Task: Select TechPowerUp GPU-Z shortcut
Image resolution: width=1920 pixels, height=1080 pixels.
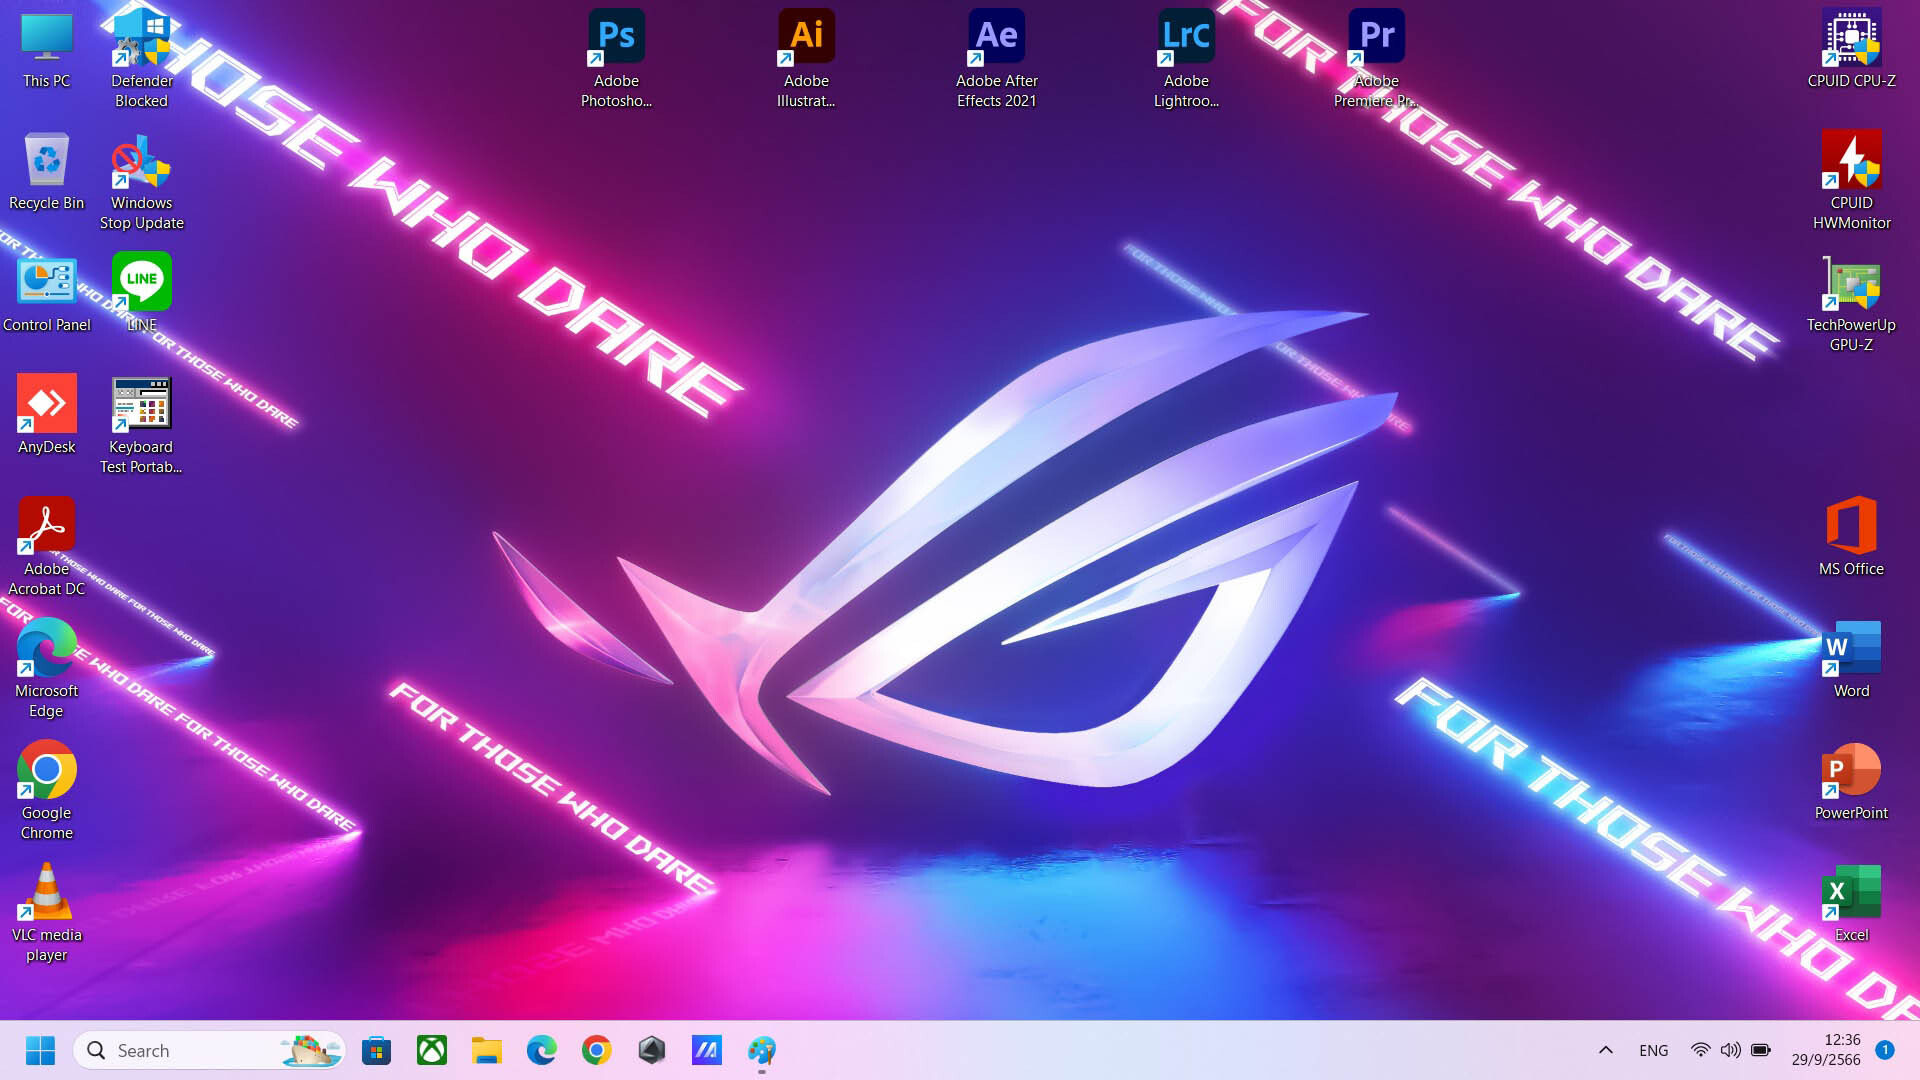Action: pos(1851,303)
